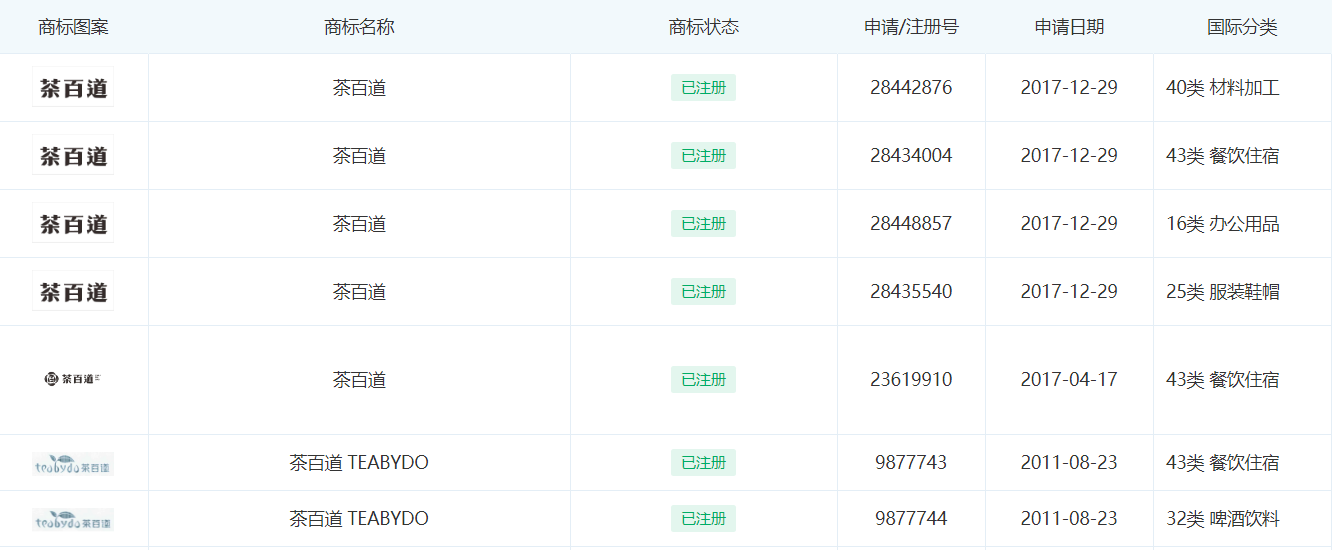Viewport: 1332px width, 550px height.
Task: Open trademark logo thumbnail for registration 28448857
Action: [x=73, y=223]
